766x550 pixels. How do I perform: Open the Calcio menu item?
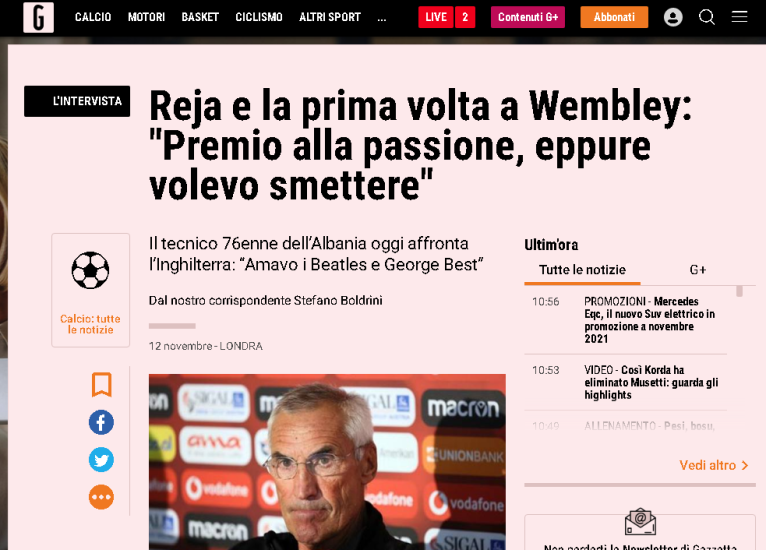click(x=93, y=17)
